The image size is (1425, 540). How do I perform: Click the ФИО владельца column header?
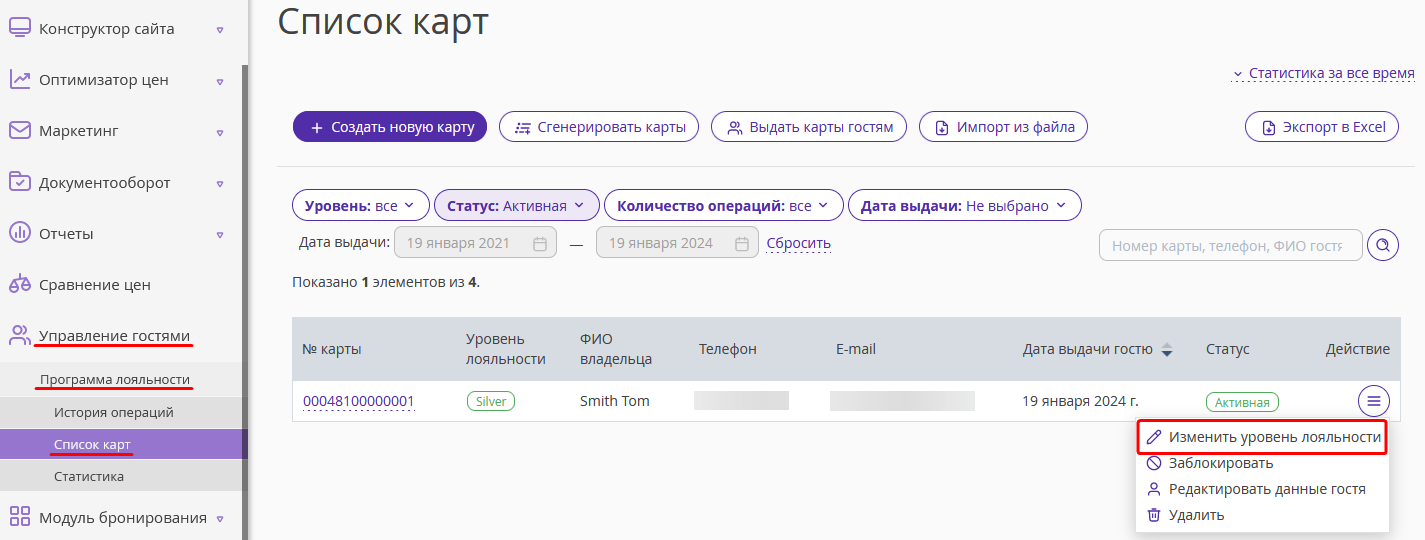point(616,349)
